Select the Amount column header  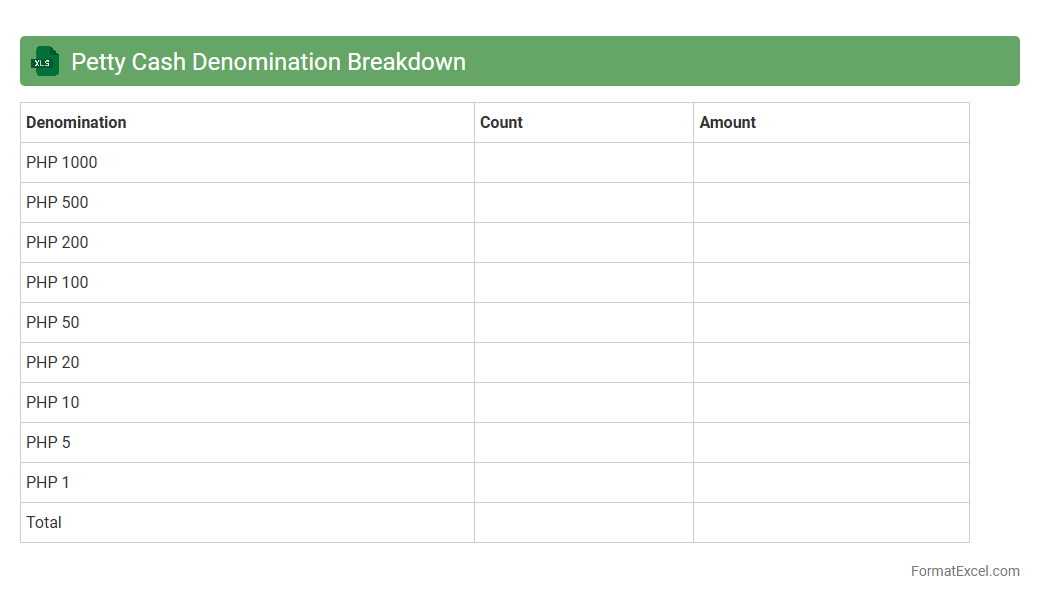pyautogui.click(x=727, y=122)
